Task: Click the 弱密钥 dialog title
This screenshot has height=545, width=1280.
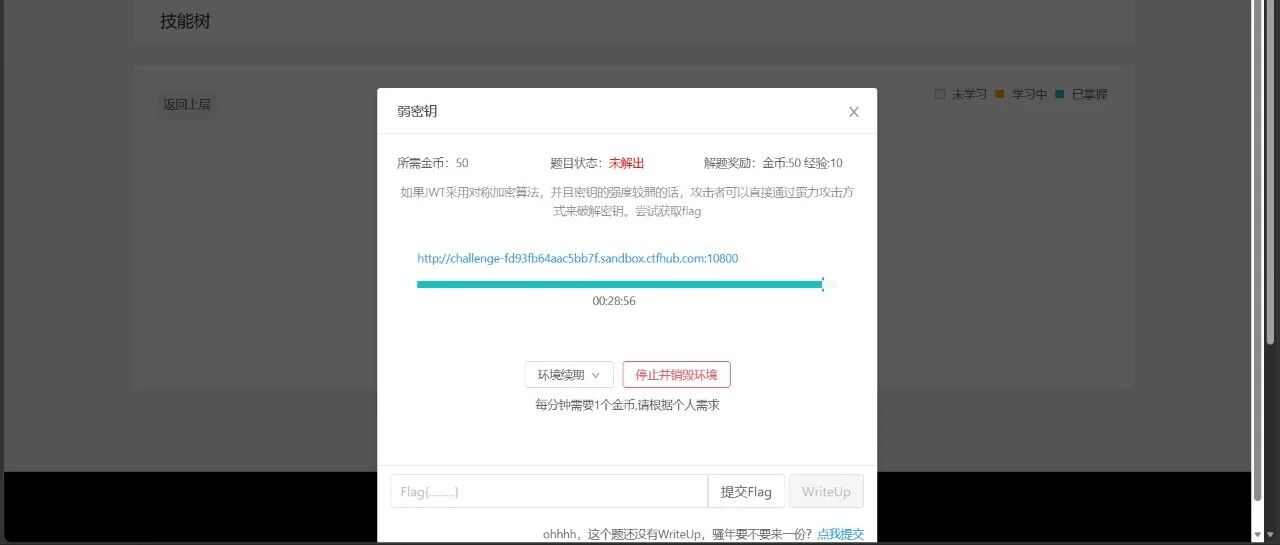Action: coord(417,111)
